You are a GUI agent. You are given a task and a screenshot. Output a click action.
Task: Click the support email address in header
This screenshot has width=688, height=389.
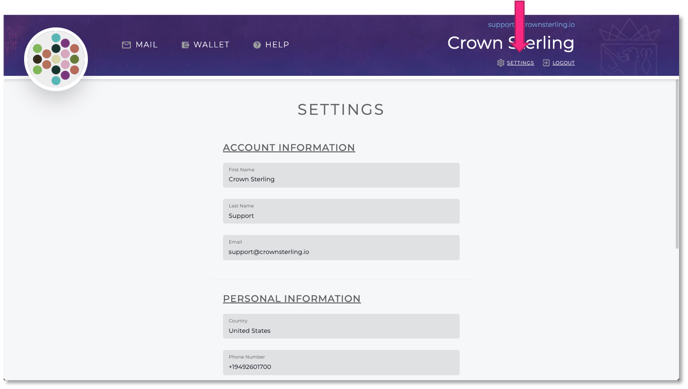pyautogui.click(x=531, y=25)
